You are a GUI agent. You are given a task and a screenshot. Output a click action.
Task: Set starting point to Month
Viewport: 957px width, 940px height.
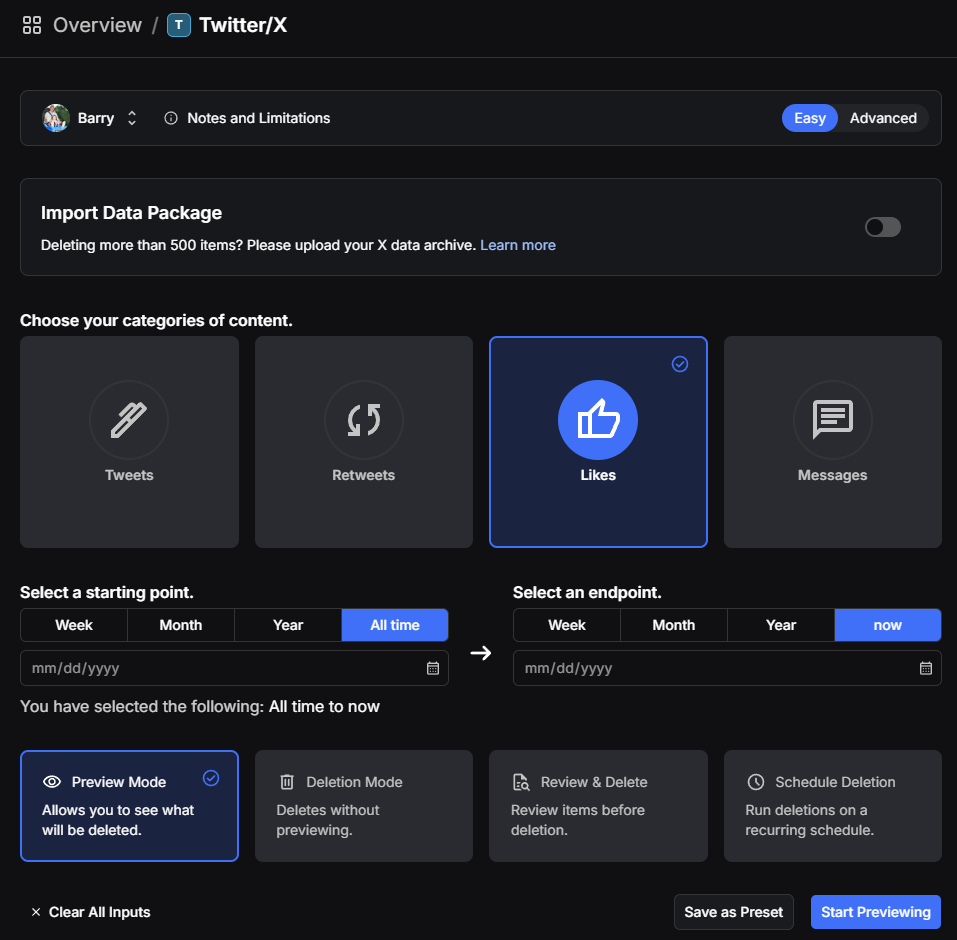(181, 625)
